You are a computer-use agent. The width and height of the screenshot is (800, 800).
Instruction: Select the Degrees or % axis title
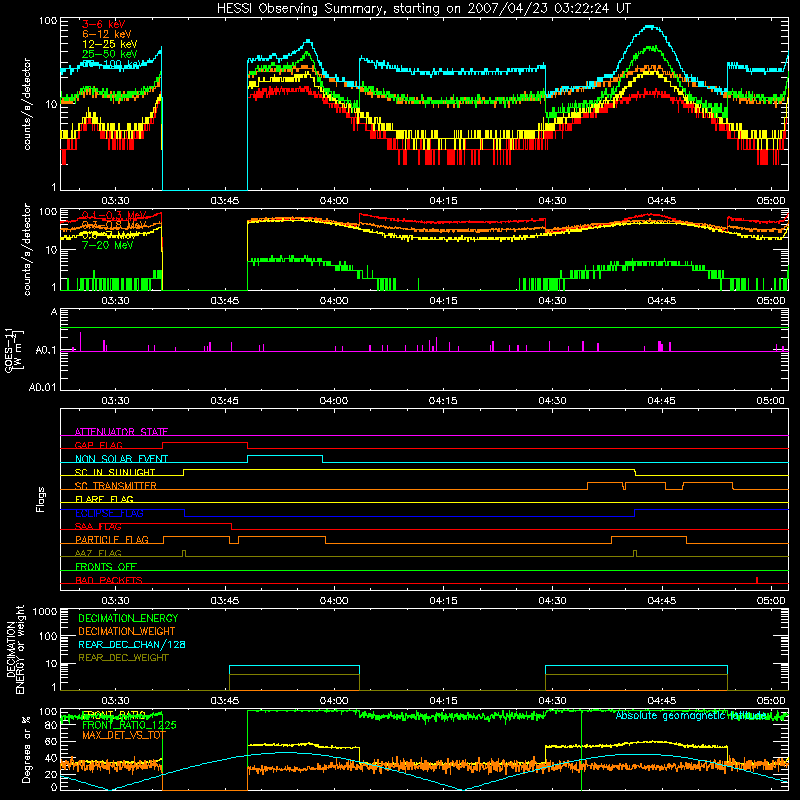(x=26, y=749)
